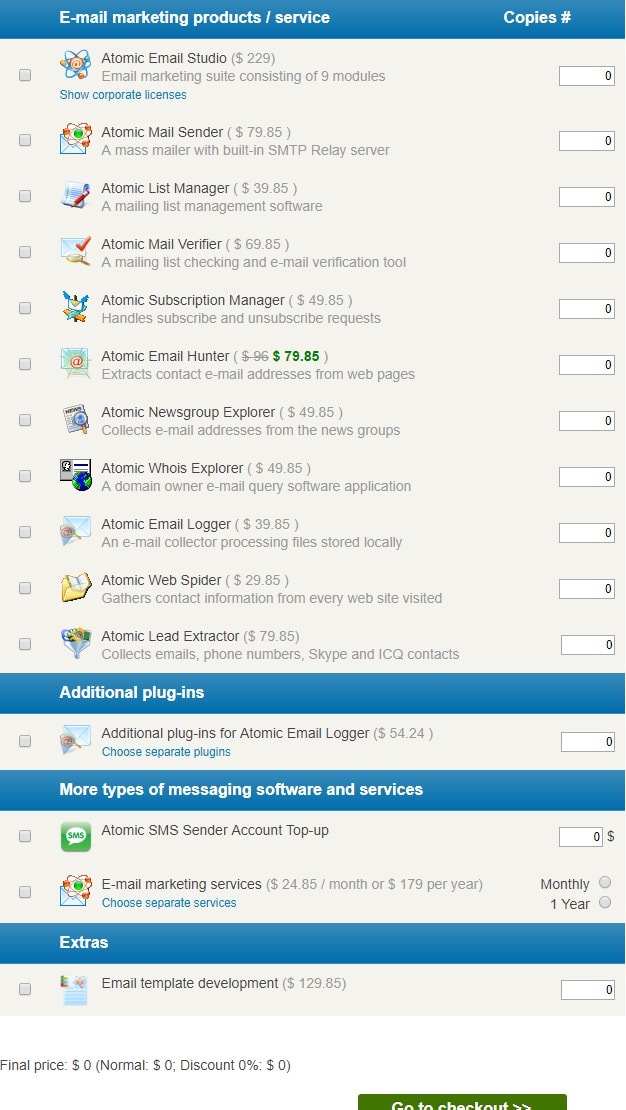Check the Atomic Email Studio checkbox
This screenshot has height=1110, width=626.
25,75
